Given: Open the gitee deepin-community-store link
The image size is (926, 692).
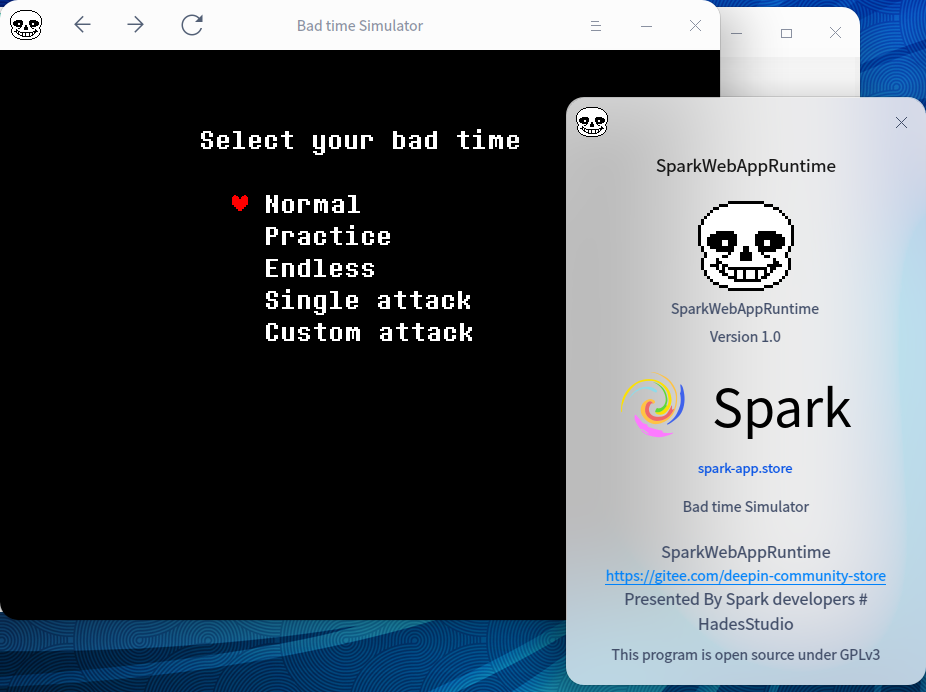Looking at the screenshot, I should tap(745, 576).
